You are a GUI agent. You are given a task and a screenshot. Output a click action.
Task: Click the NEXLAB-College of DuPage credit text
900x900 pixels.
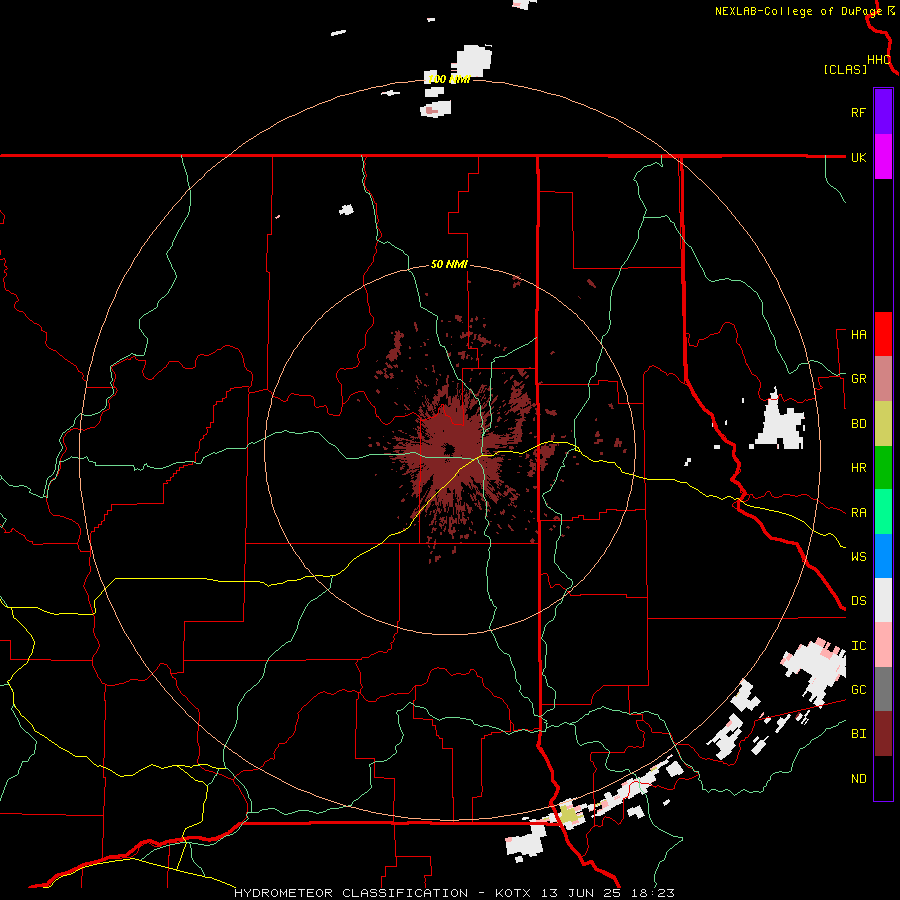tap(799, 11)
